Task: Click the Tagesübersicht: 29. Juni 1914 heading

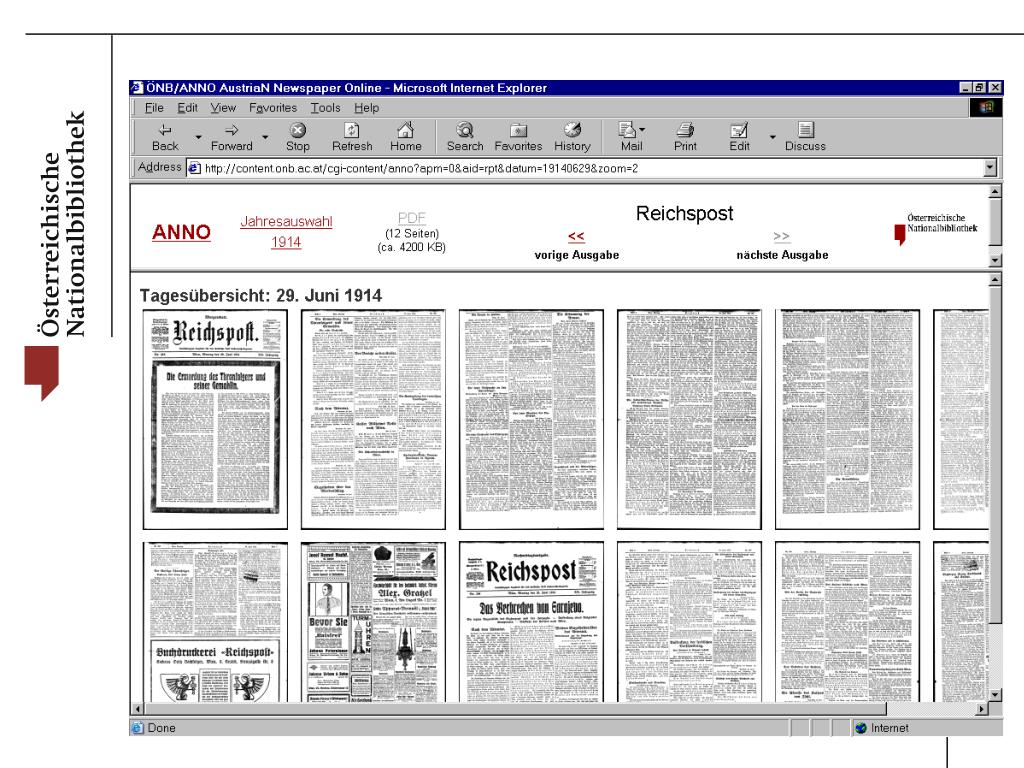Action: coord(261,296)
